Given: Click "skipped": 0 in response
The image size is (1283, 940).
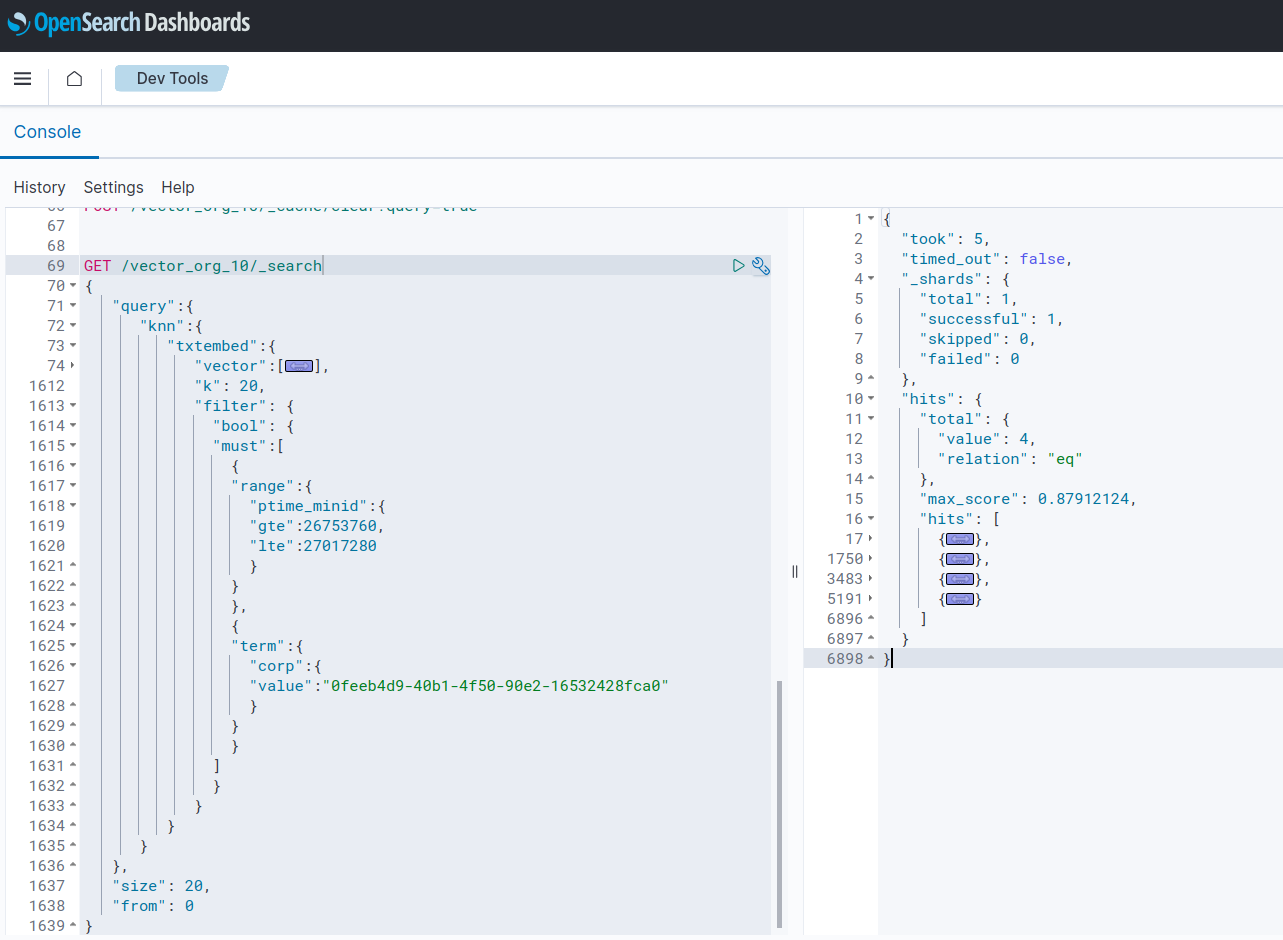Looking at the screenshot, I should click(979, 339).
